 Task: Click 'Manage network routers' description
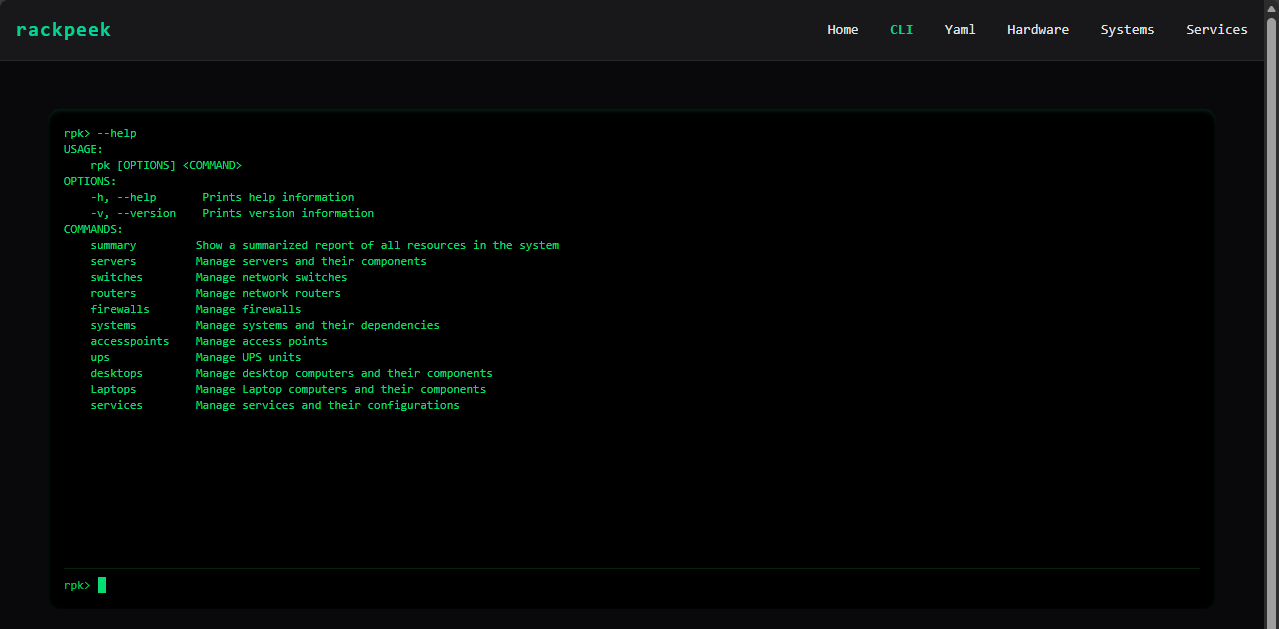pos(268,293)
